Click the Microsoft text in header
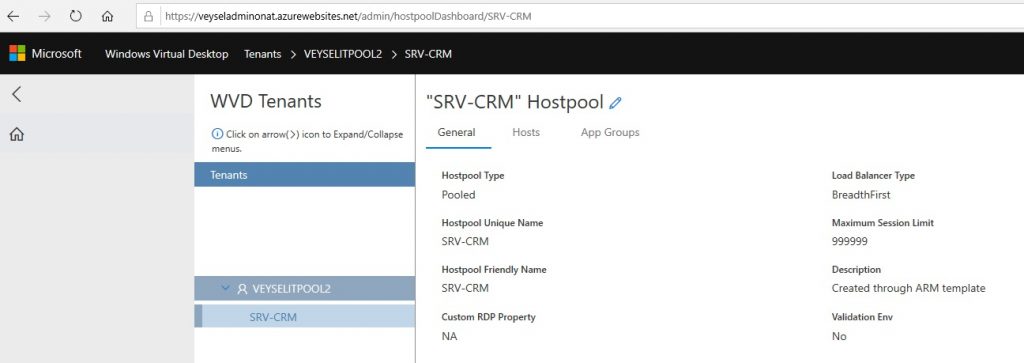This screenshot has width=1024, height=363. [x=57, y=54]
